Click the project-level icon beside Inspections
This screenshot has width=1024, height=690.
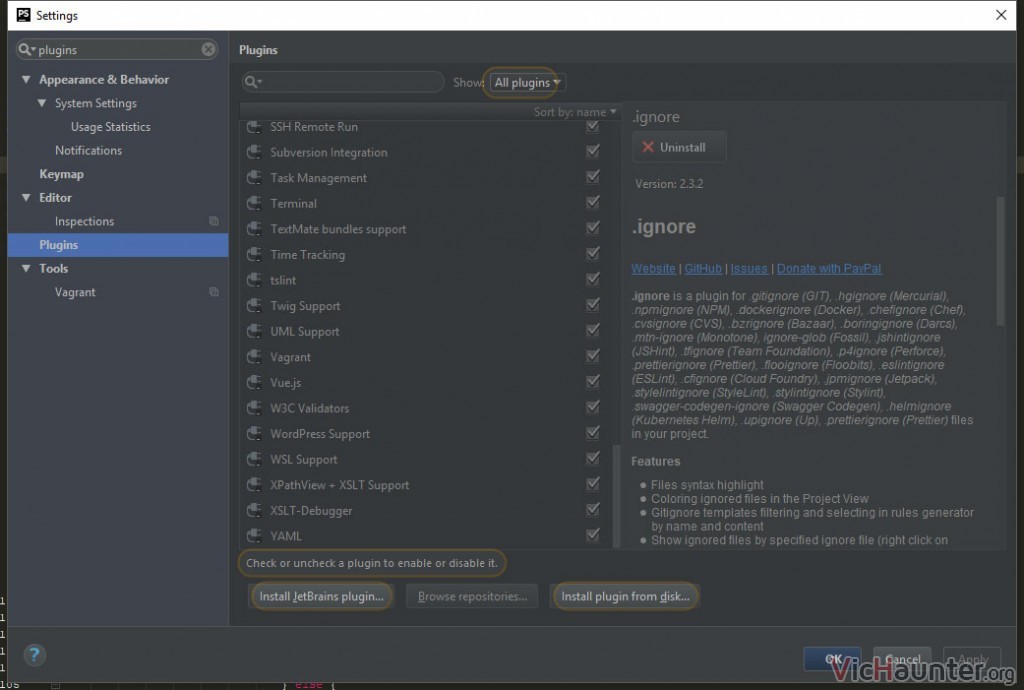214,221
